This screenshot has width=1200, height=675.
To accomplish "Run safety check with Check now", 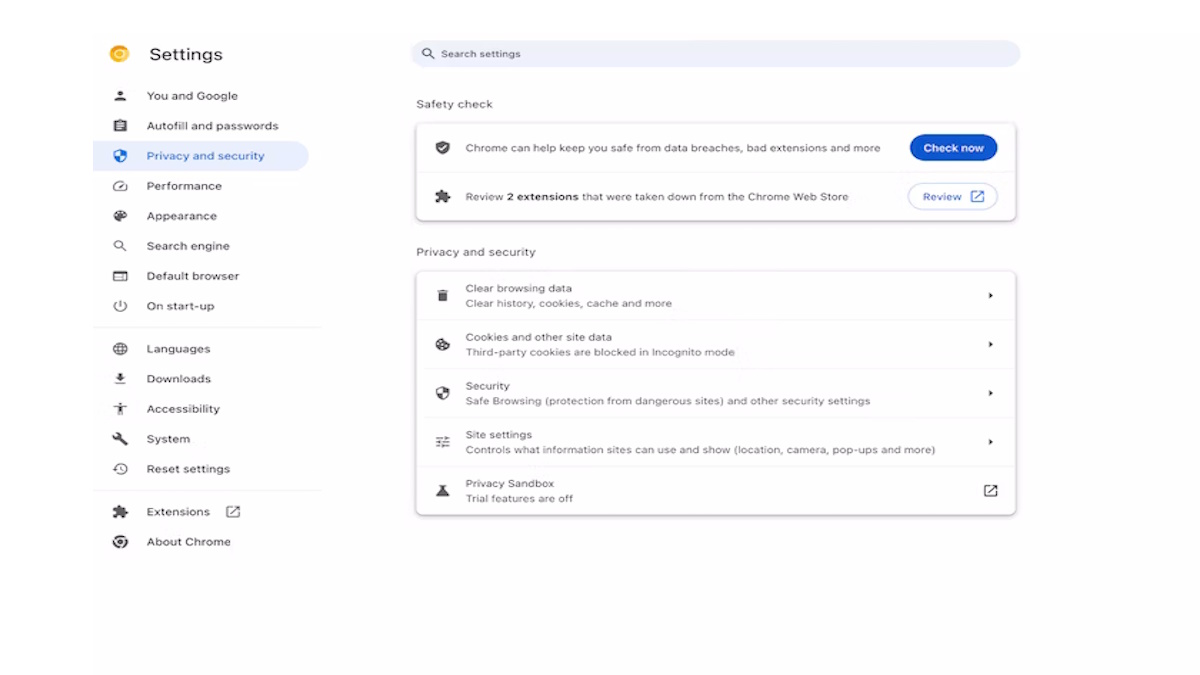I will pos(953,148).
